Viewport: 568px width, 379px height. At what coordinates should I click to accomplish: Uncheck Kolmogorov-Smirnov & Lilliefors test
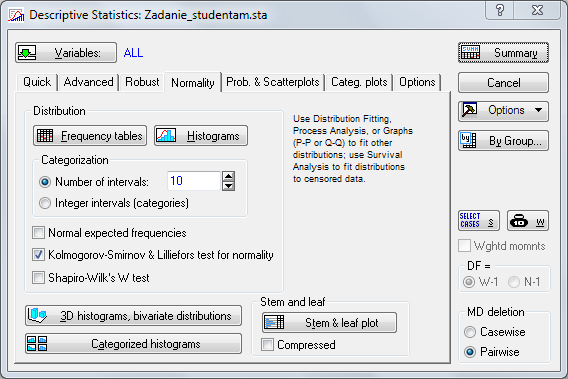[x=39, y=255]
